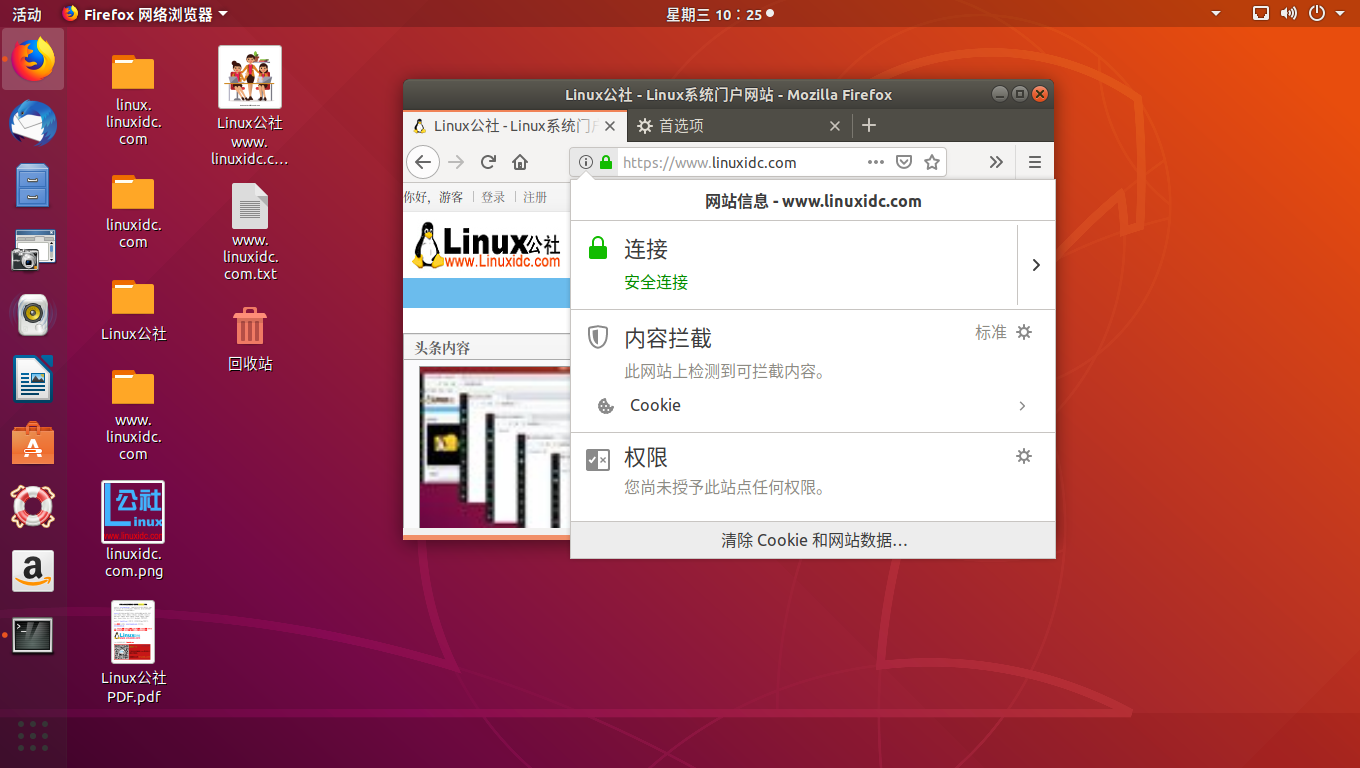Go to the Firefox home page
Viewport: 1360px width, 768px height.
(x=520, y=162)
